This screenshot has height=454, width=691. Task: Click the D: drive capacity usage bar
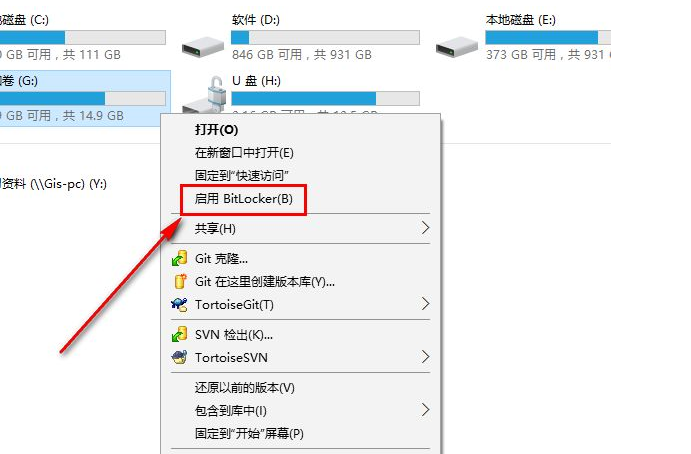(325, 37)
